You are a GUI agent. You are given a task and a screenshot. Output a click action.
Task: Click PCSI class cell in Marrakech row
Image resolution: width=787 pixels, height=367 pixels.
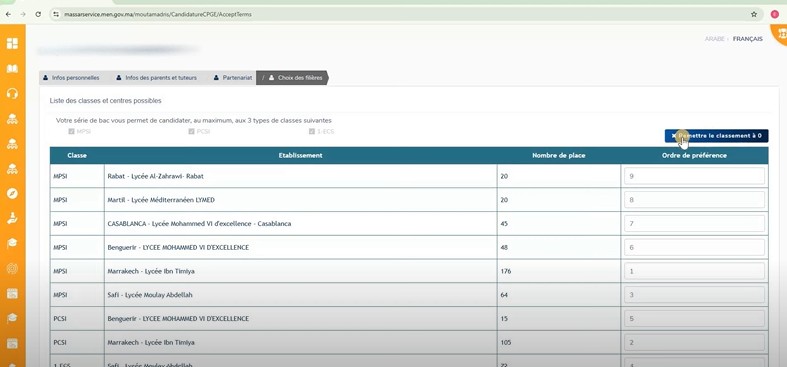pyautogui.click(x=77, y=342)
